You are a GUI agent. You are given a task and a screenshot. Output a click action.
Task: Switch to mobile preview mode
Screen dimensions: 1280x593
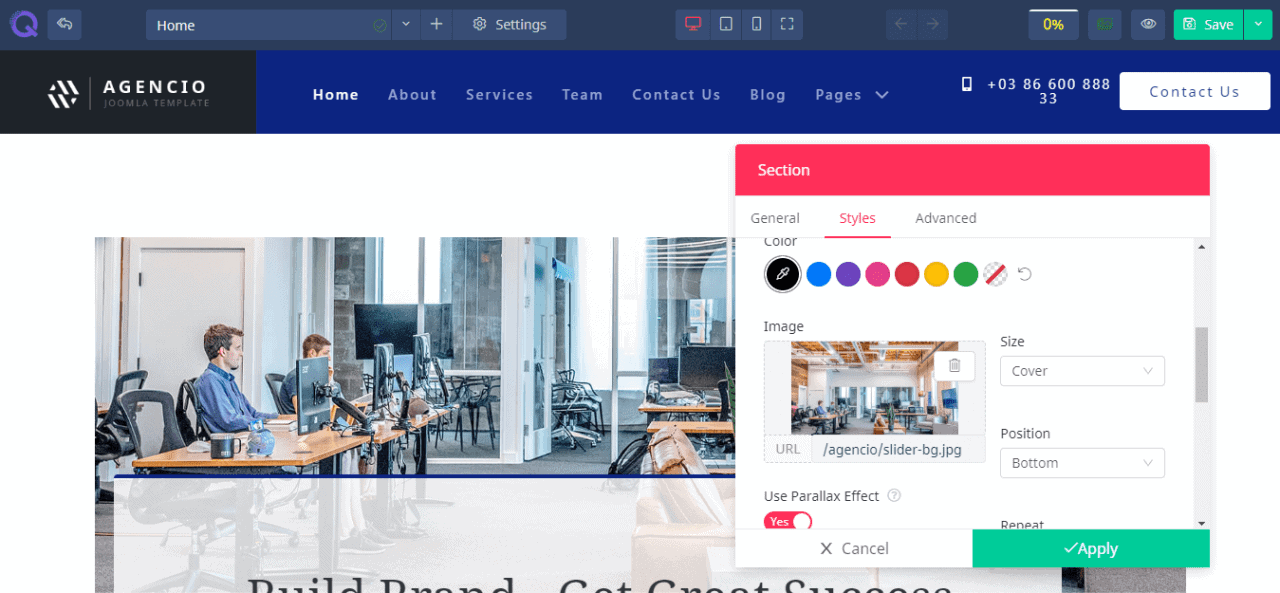pos(756,24)
